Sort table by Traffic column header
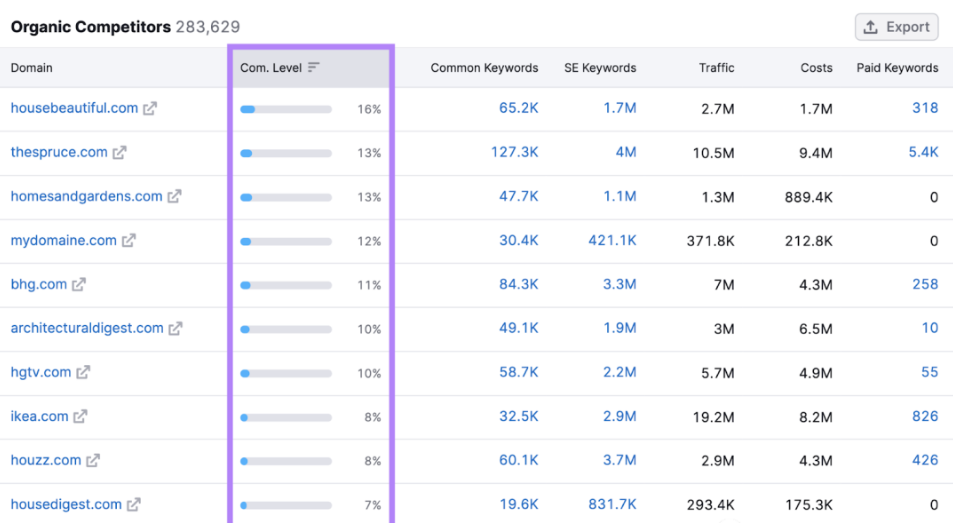The image size is (953, 523). click(x=716, y=68)
